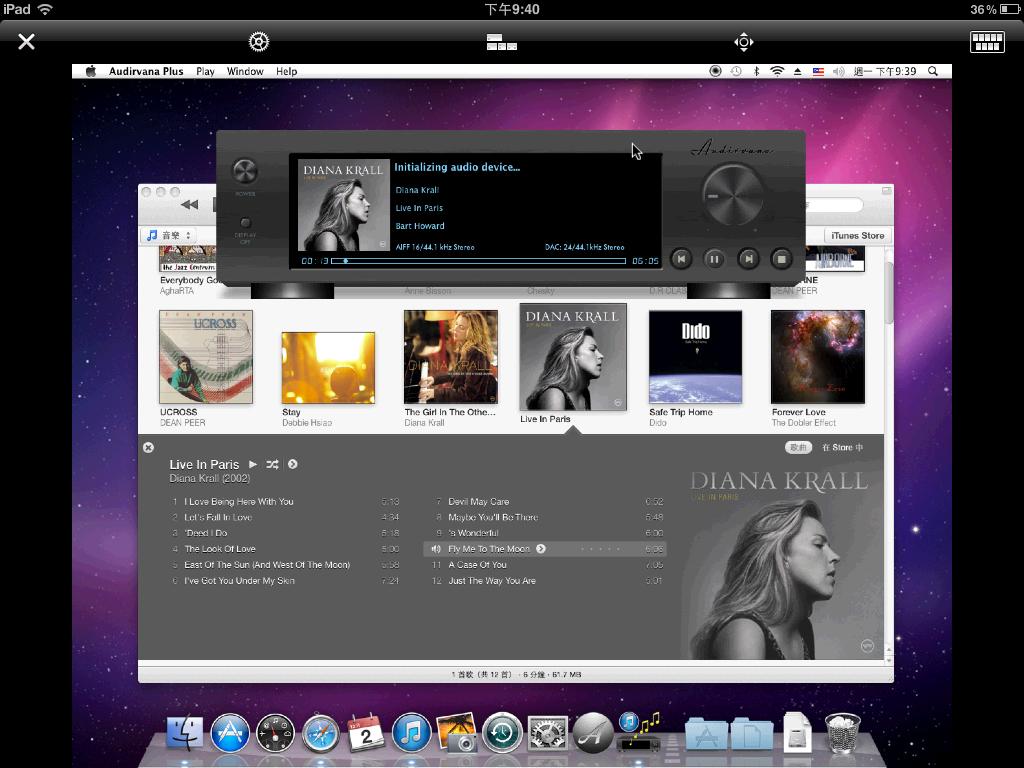Pause playback in Audirvana

click(x=714, y=259)
